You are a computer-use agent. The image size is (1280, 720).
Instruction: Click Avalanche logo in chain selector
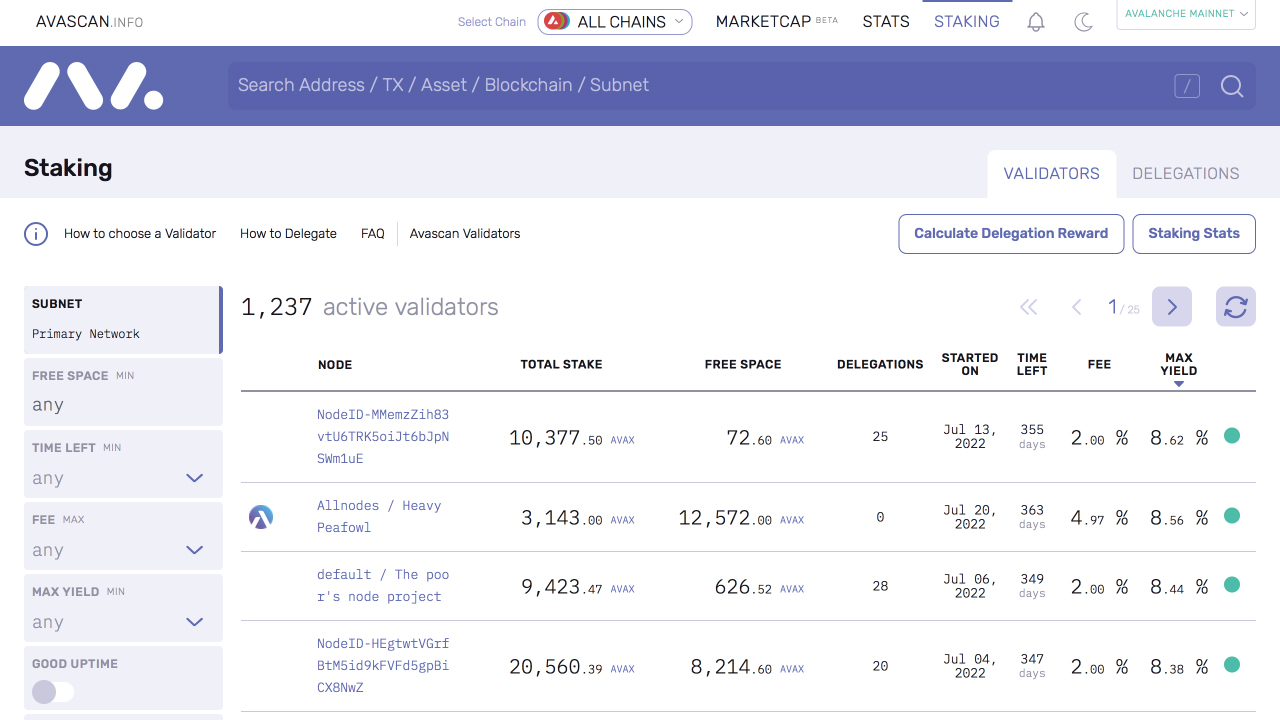coord(557,21)
